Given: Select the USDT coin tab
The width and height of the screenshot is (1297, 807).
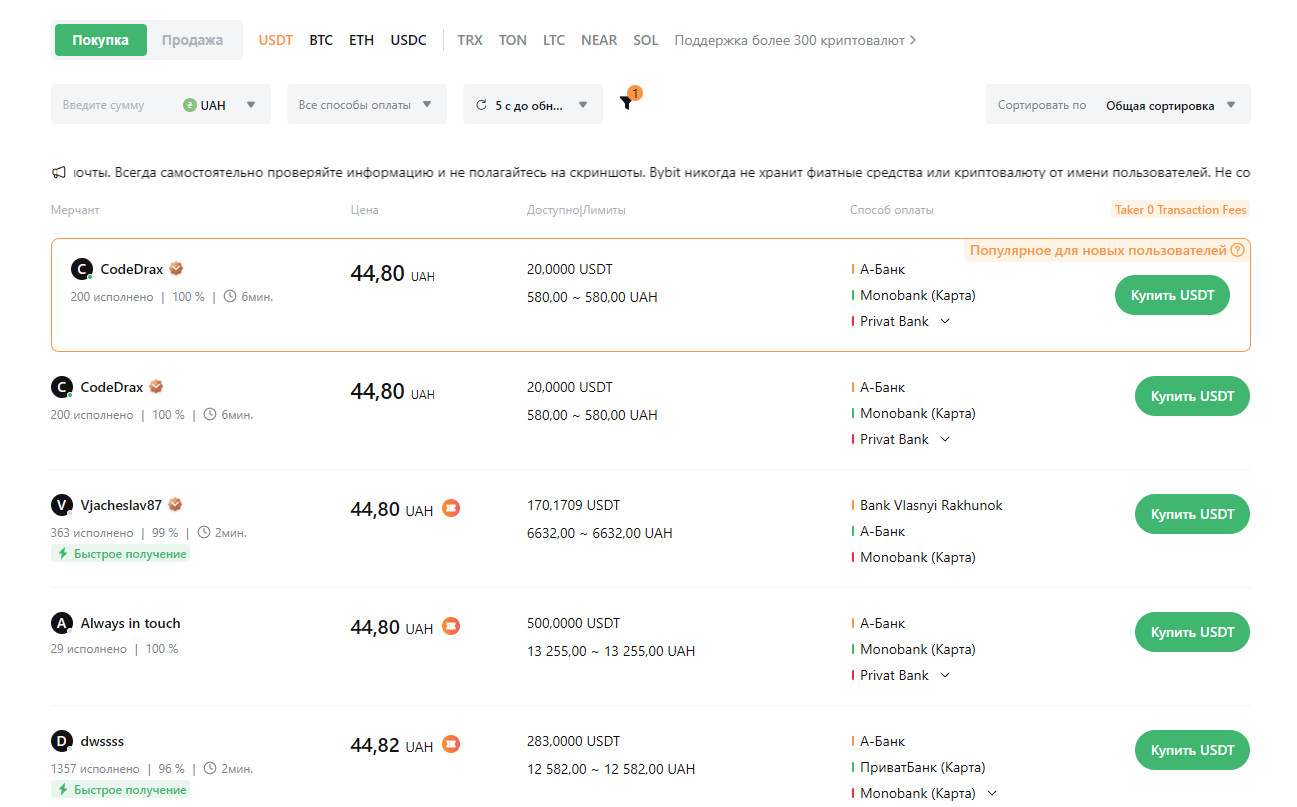Looking at the screenshot, I should [276, 40].
